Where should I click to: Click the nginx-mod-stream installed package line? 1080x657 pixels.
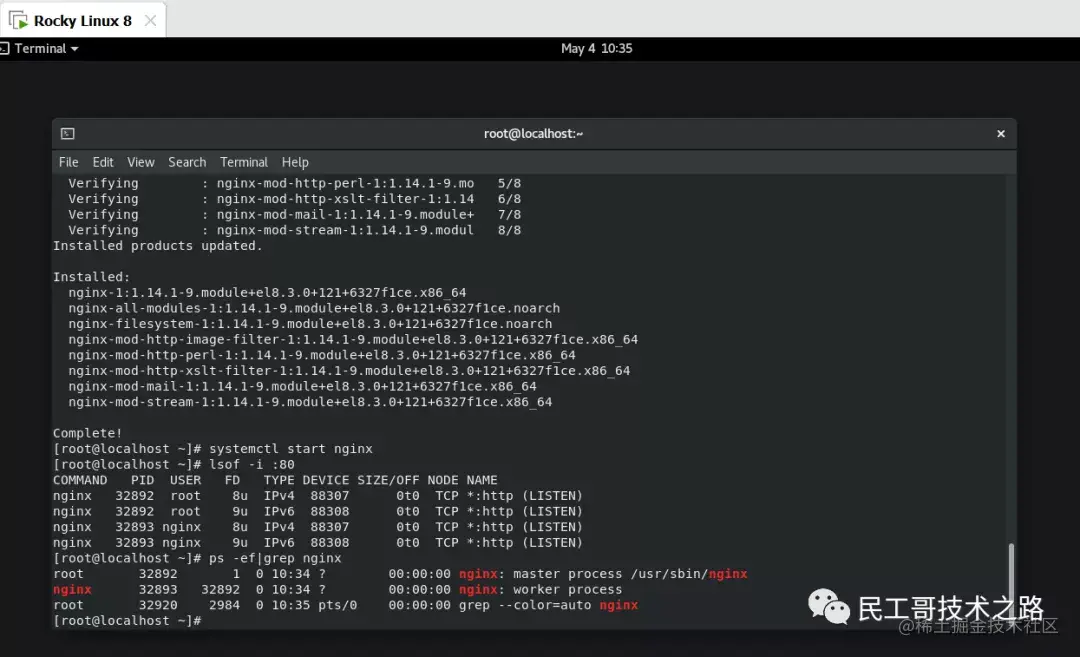tap(310, 402)
